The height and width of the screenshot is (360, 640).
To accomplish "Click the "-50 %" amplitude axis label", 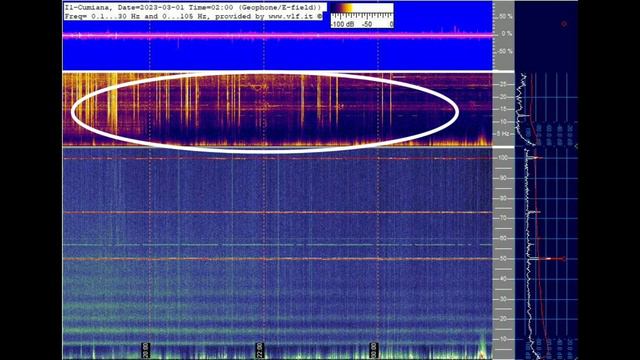I will [x=504, y=51].
